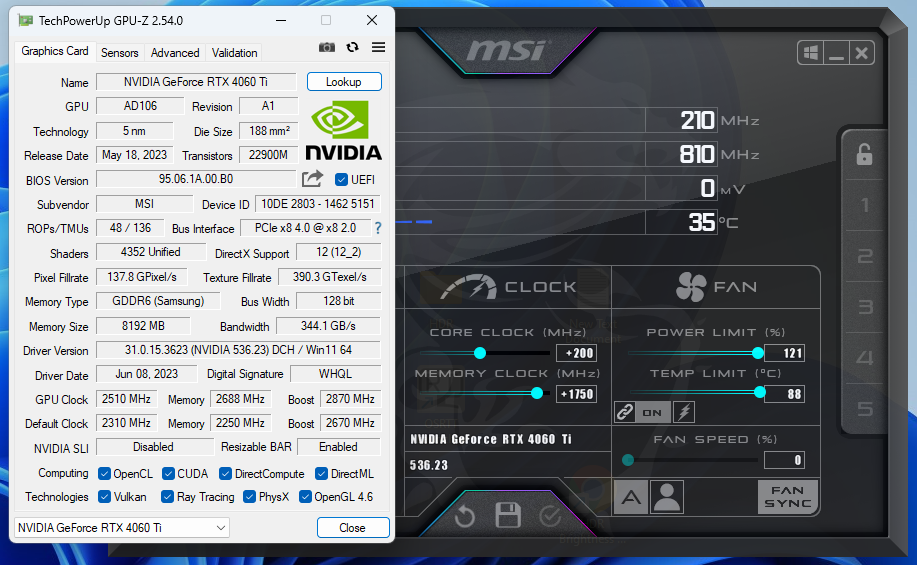Toggle the CUDA checkbox
917x565 pixels.
[x=168, y=473]
